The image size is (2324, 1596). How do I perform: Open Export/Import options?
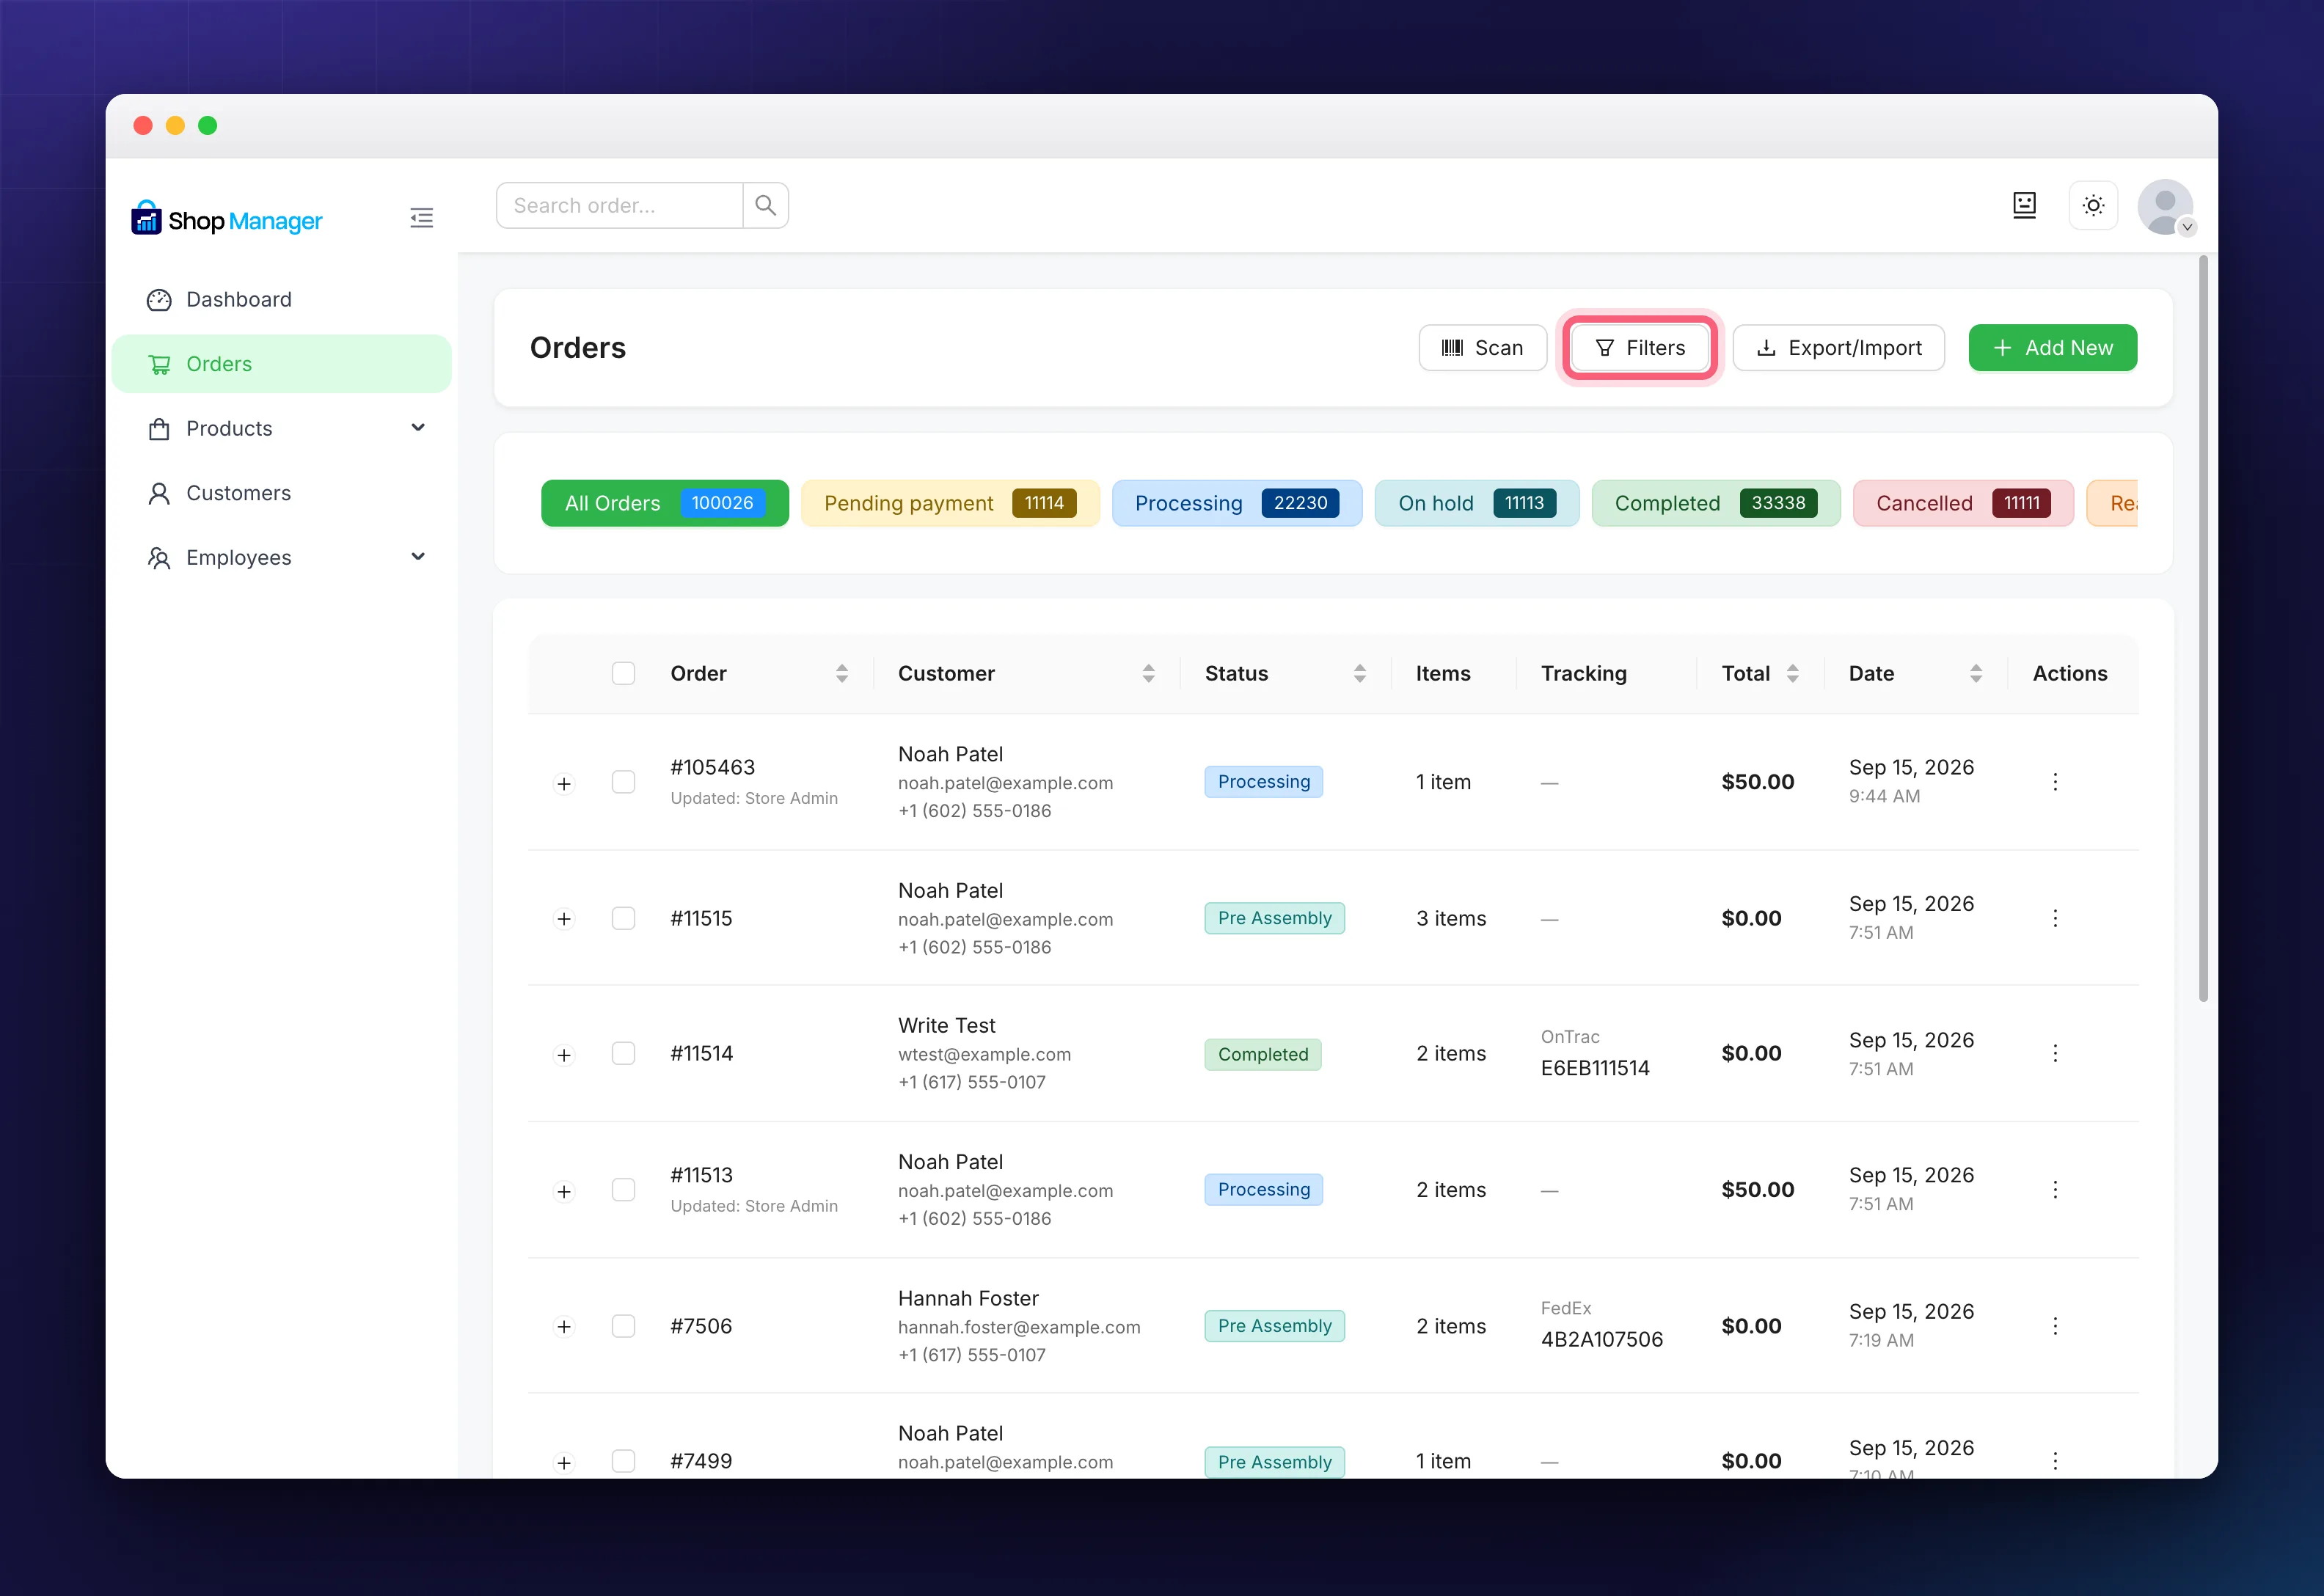point(1838,348)
